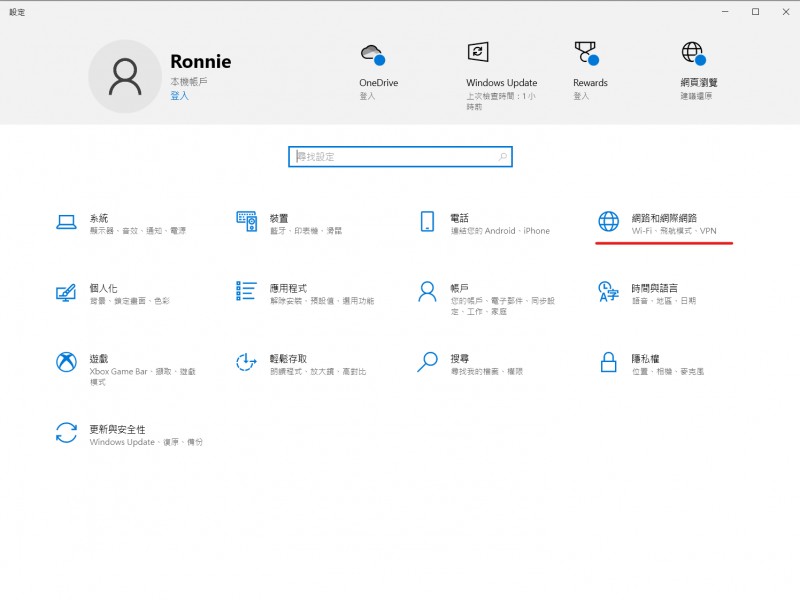800x600 pixels.
Task: Click the 搜尋 category title
Action: coord(460,359)
